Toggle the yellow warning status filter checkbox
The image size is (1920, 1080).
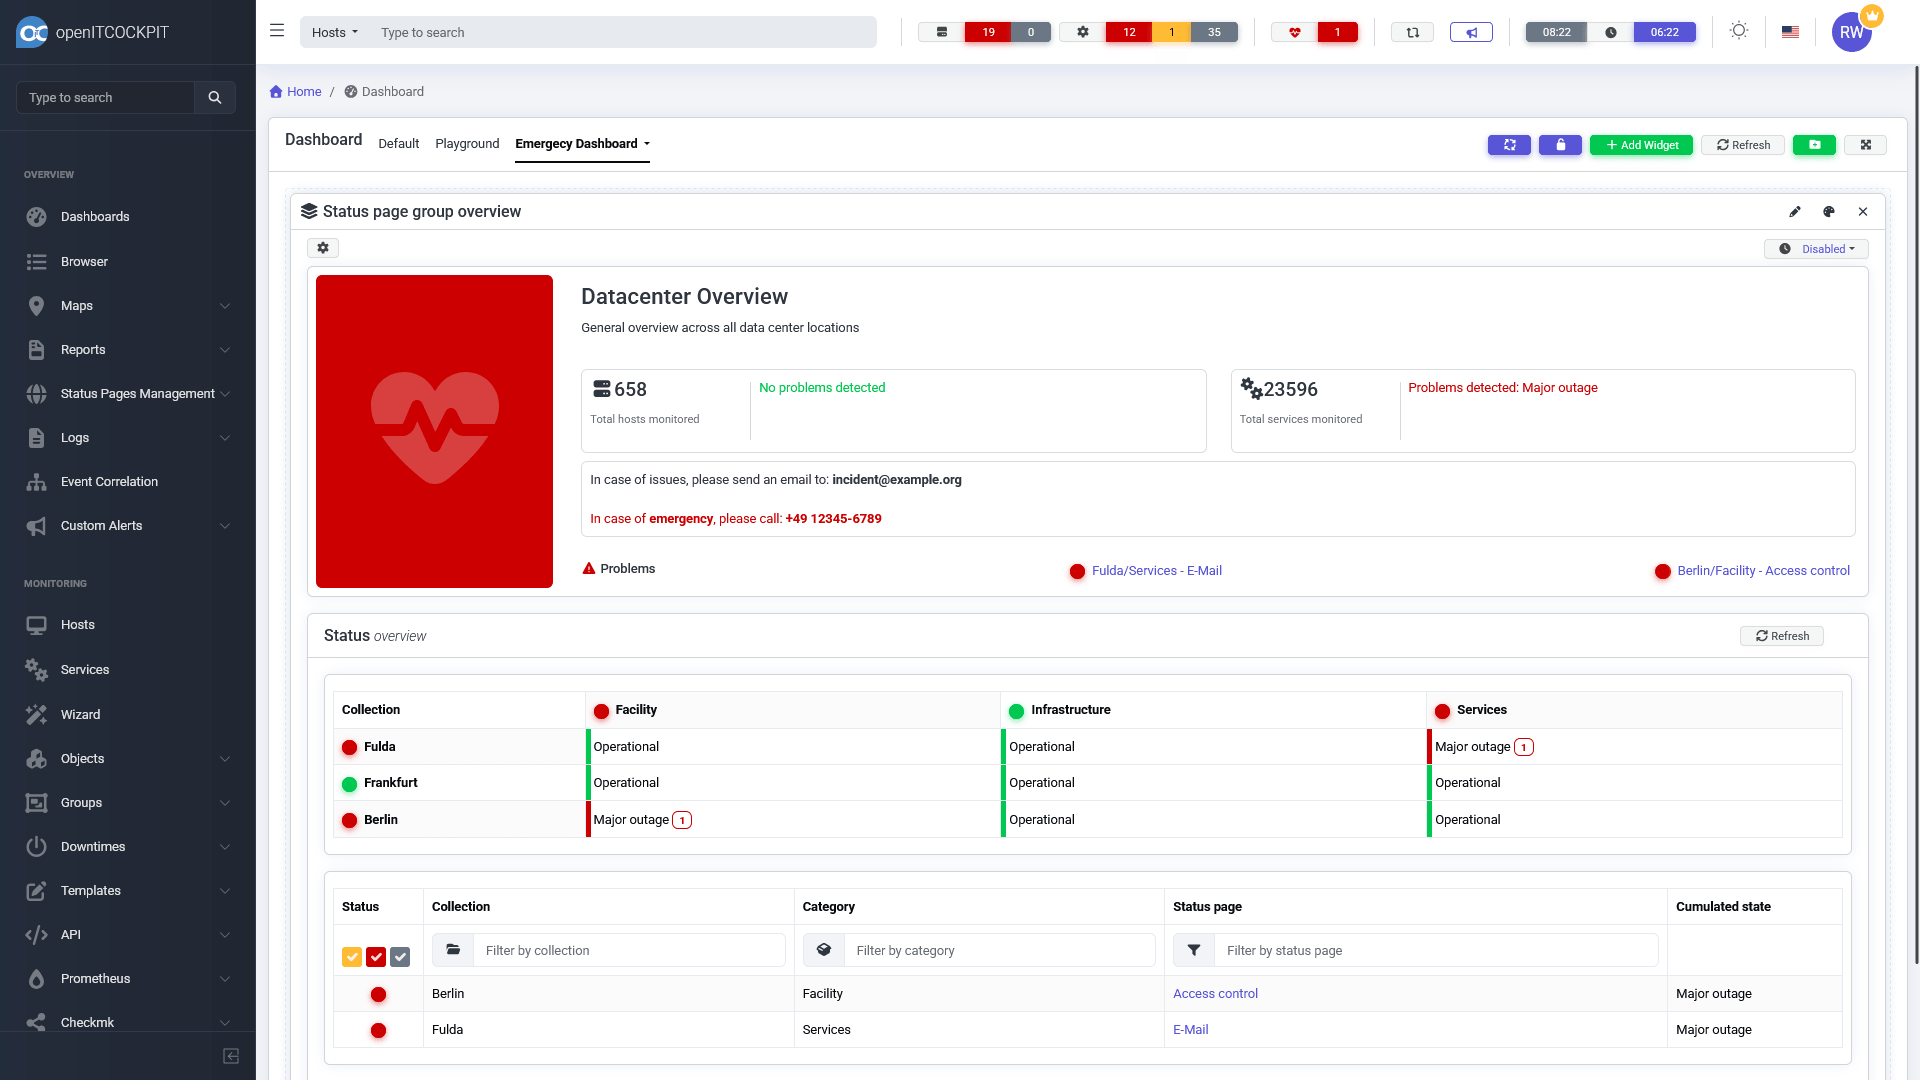click(352, 957)
